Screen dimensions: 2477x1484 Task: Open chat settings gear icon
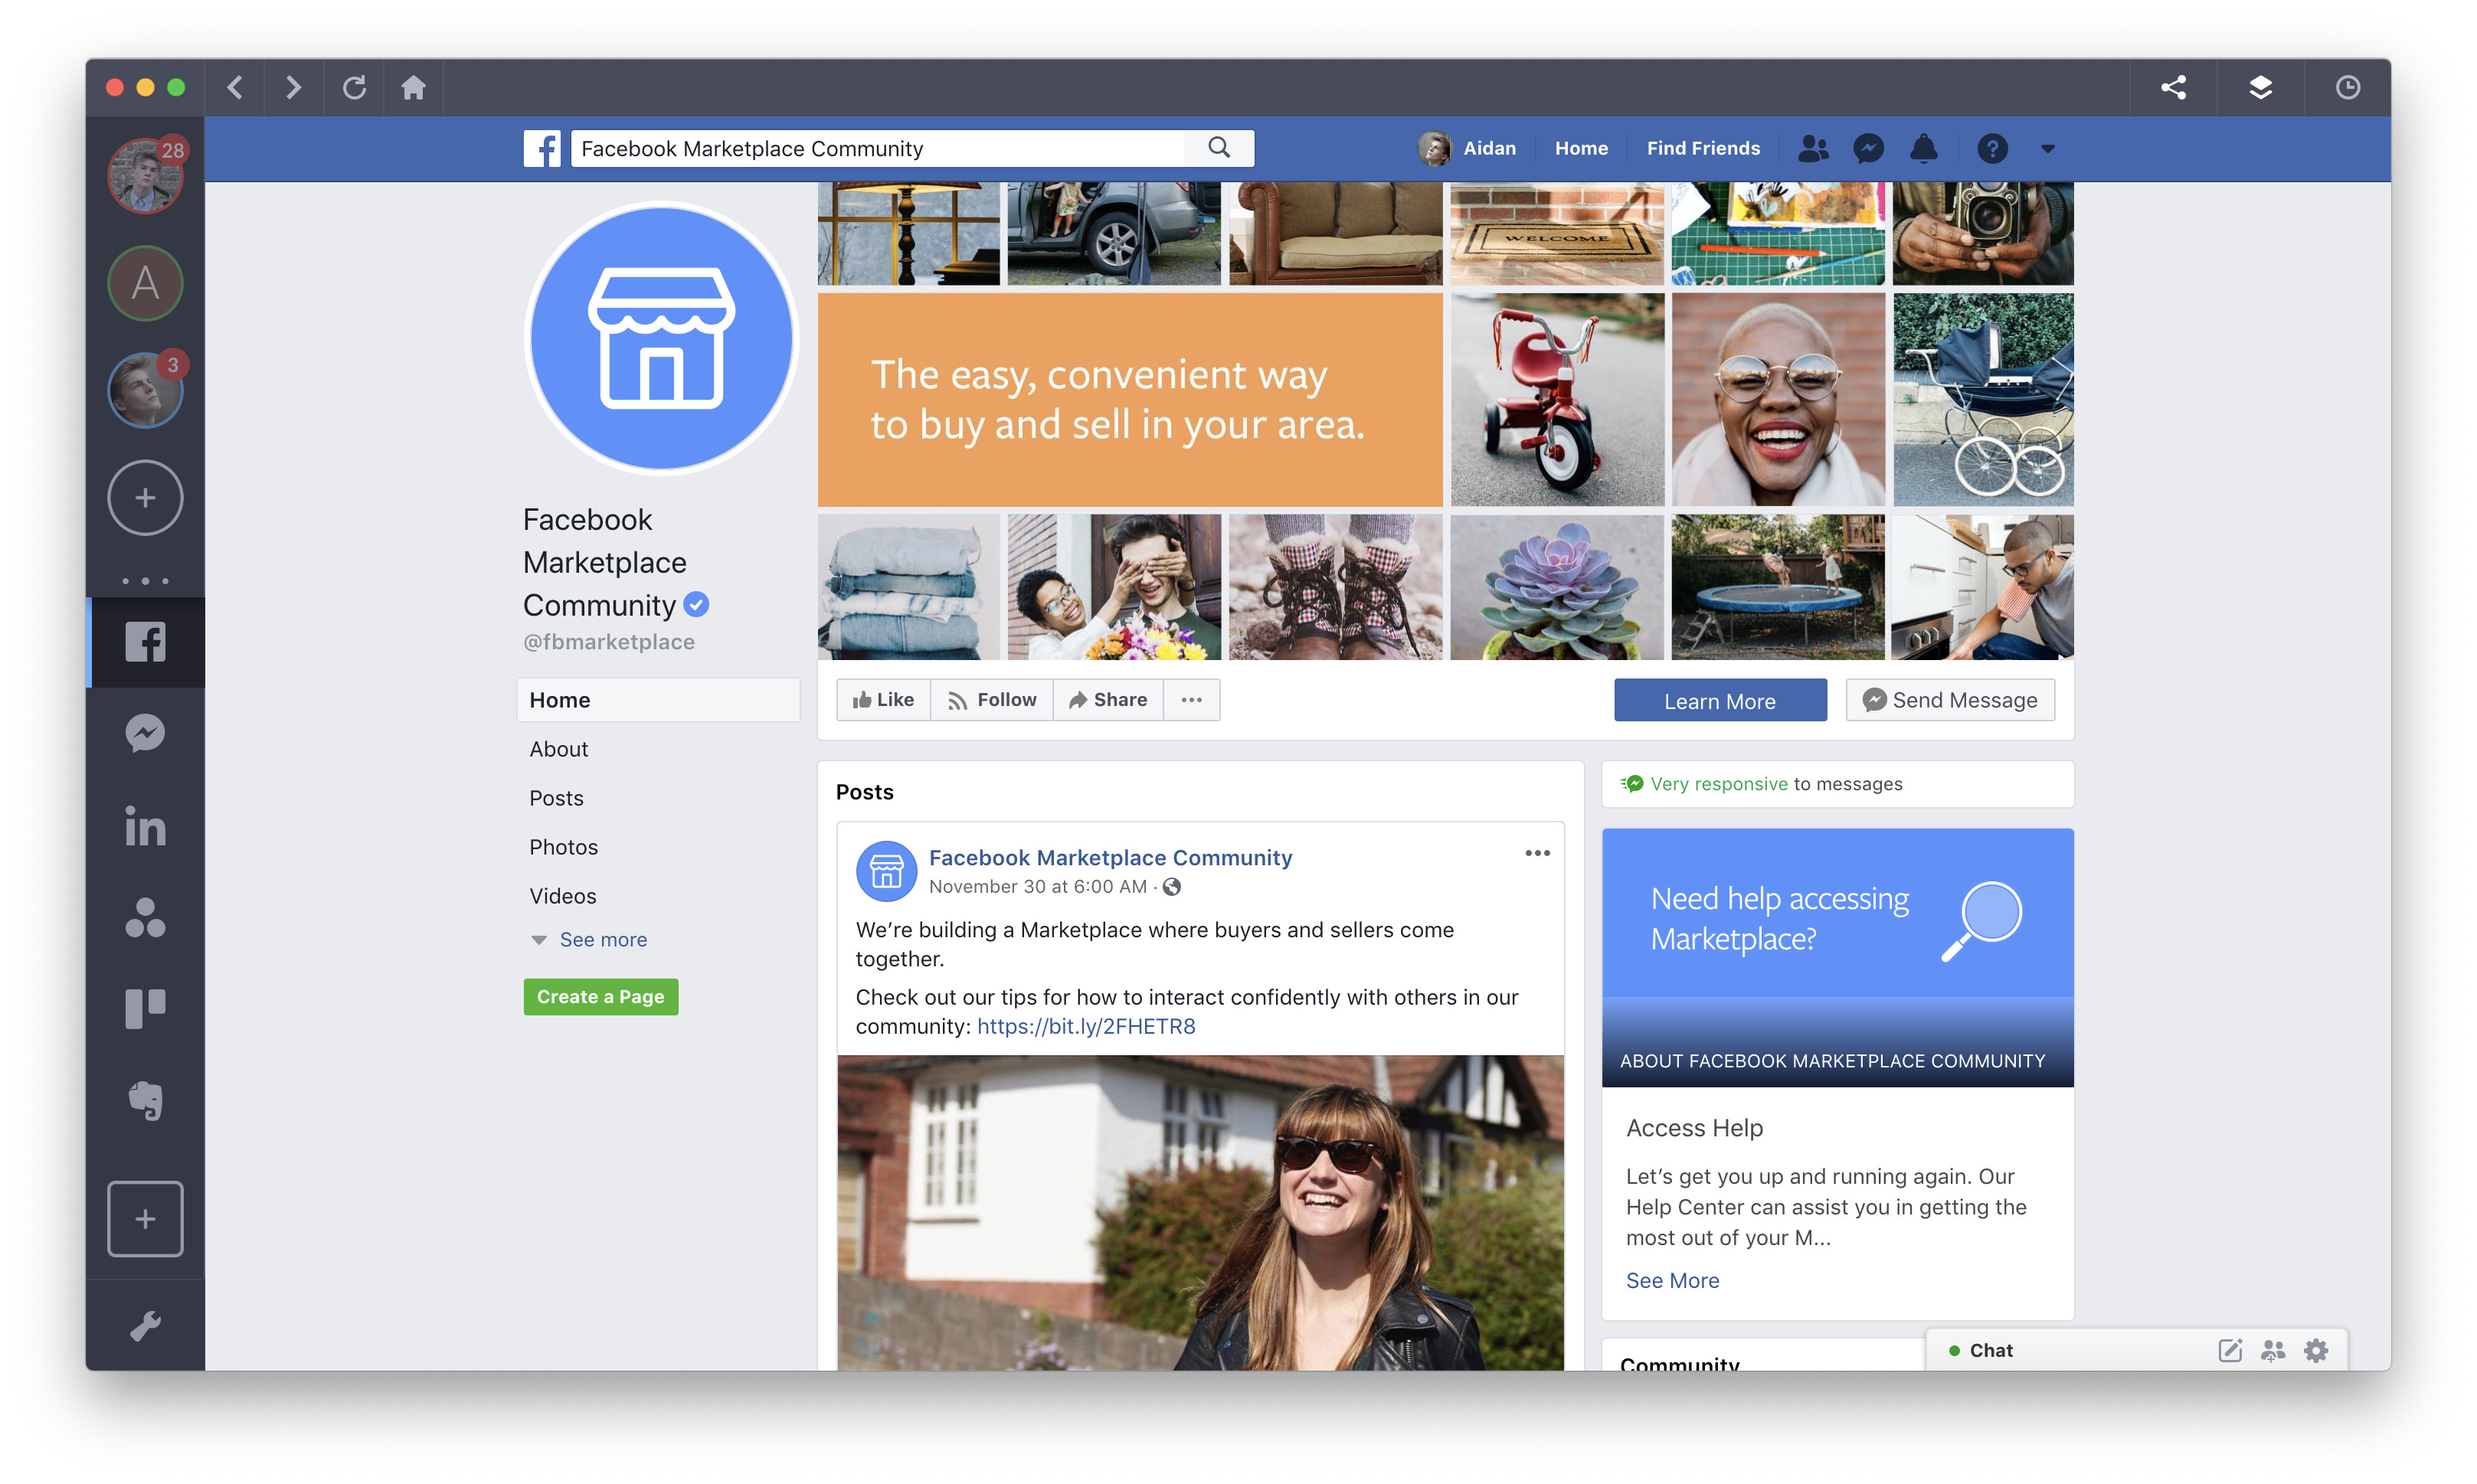[2316, 1350]
